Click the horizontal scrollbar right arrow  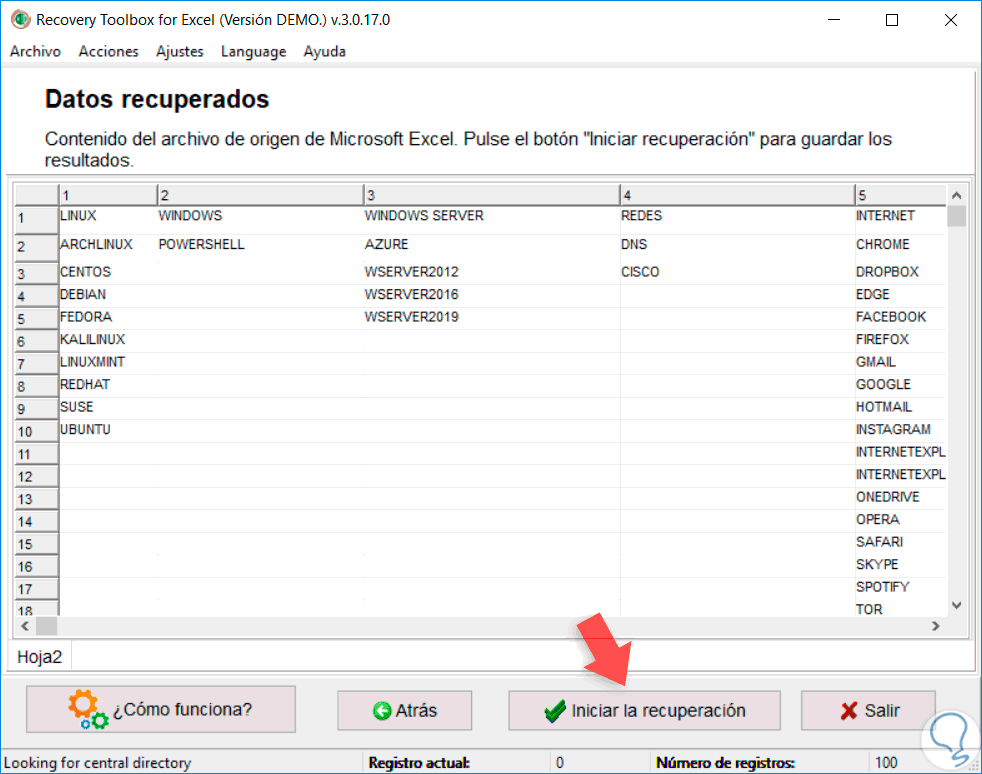pyautogui.click(x=936, y=626)
